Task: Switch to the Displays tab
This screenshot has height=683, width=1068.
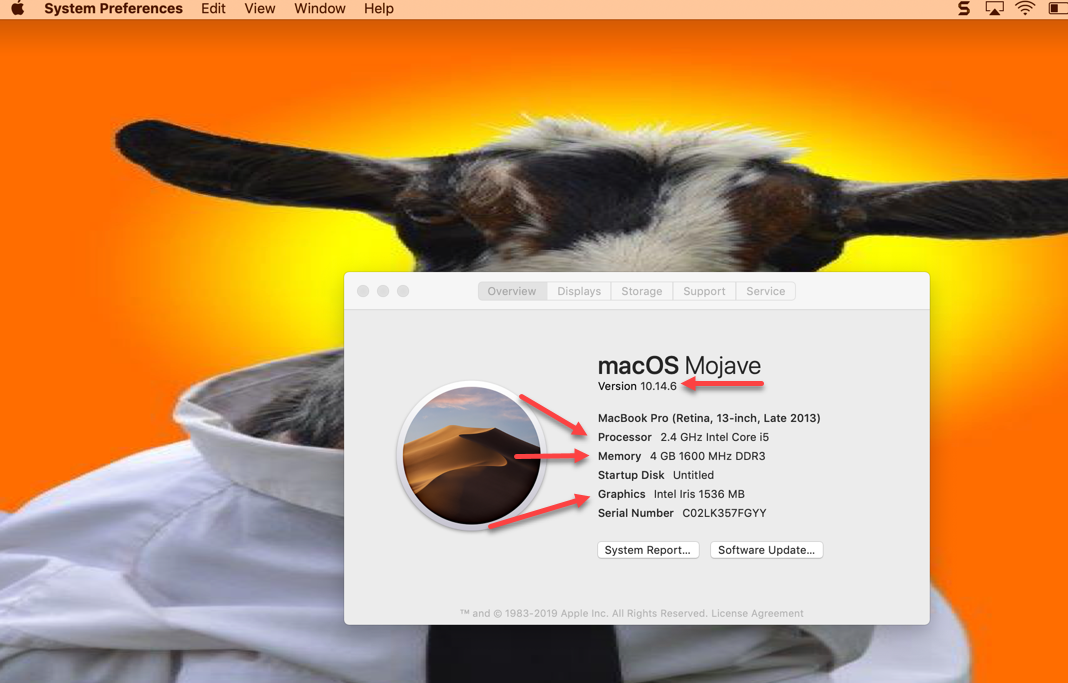Action: (x=579, y=291)
